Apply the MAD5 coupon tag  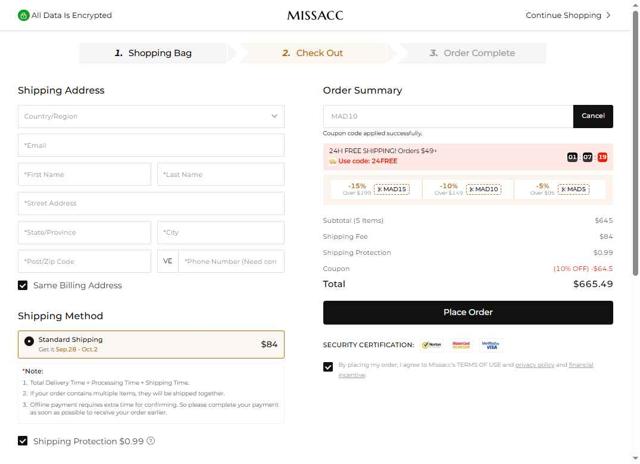tap(573, 189)
